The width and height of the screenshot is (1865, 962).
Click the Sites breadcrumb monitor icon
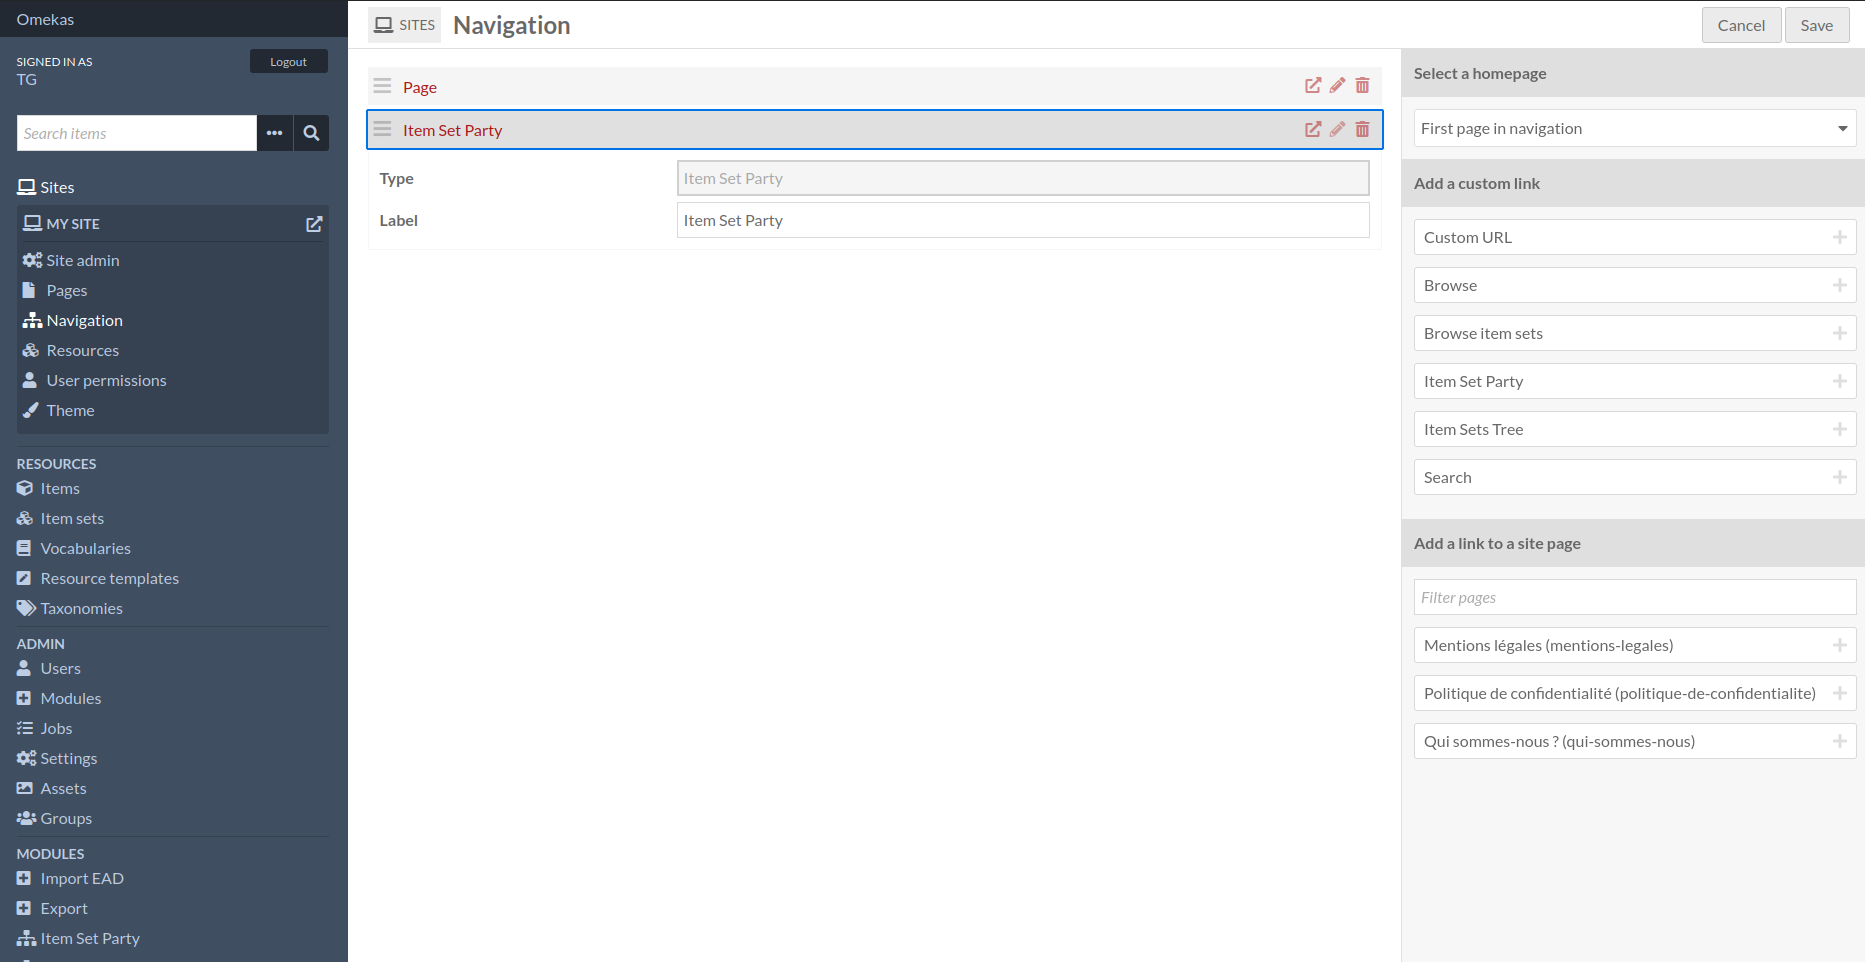point(384,25)
